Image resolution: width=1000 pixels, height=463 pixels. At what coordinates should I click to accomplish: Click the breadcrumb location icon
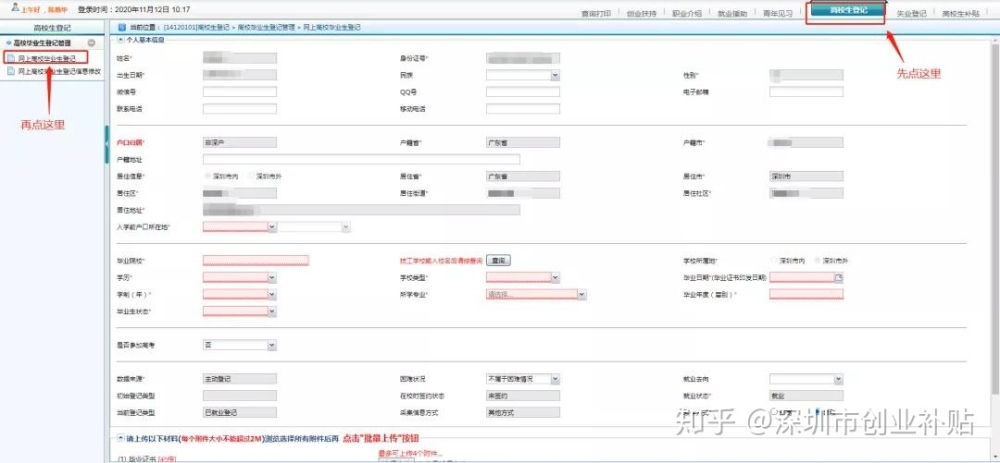pos(122,27)
